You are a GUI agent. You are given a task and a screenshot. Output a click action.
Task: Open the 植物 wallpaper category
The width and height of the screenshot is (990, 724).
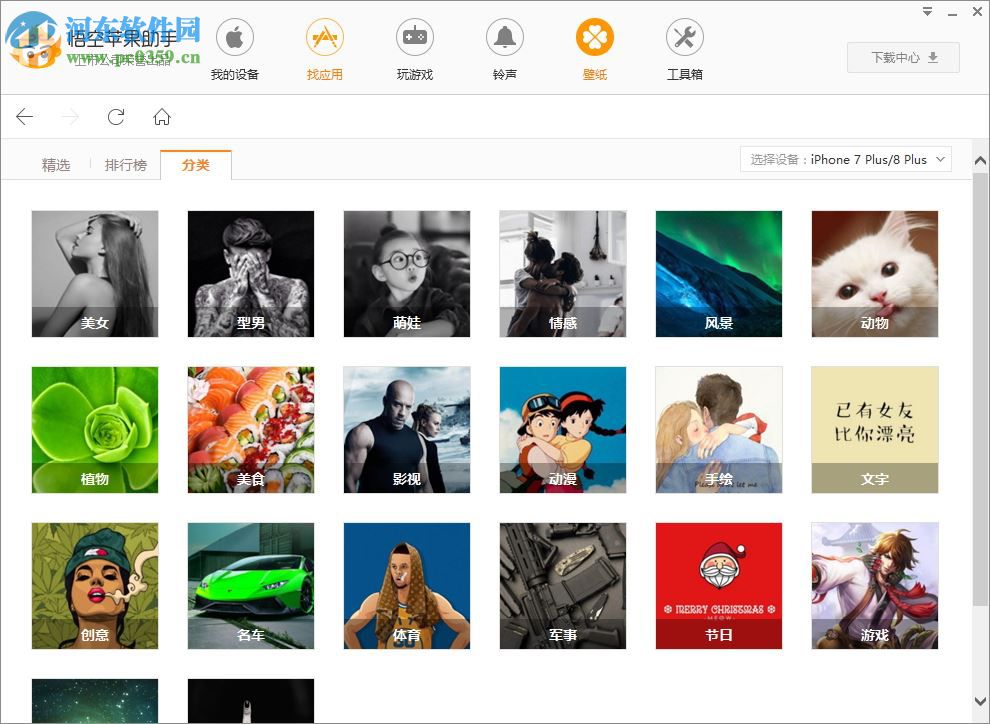click(95, 430)
